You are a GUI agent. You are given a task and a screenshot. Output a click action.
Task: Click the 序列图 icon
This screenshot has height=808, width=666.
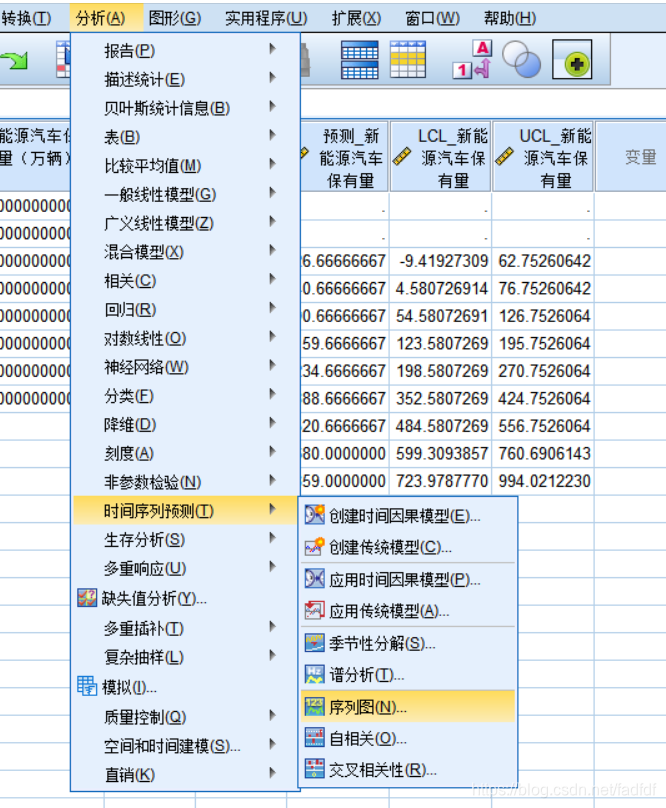(x=314, y=707)
